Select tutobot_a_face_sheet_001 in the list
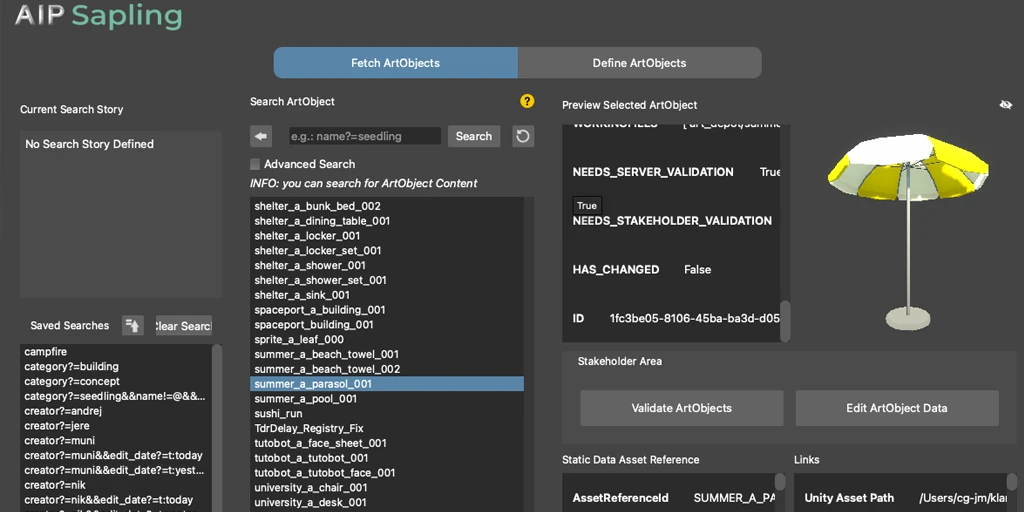The height and width of the screenshot is (512, 1024). click(387, 443)
